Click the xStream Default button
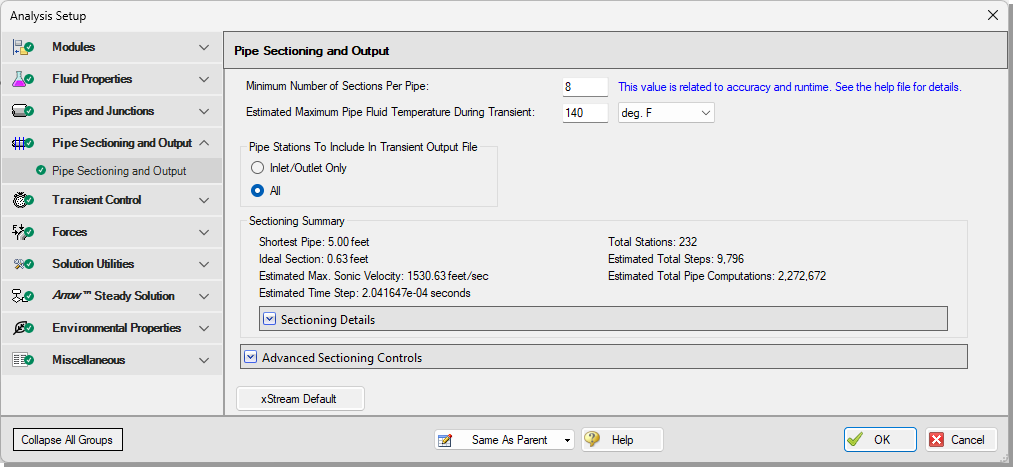Screen dimensions: 1013x467 300,399
